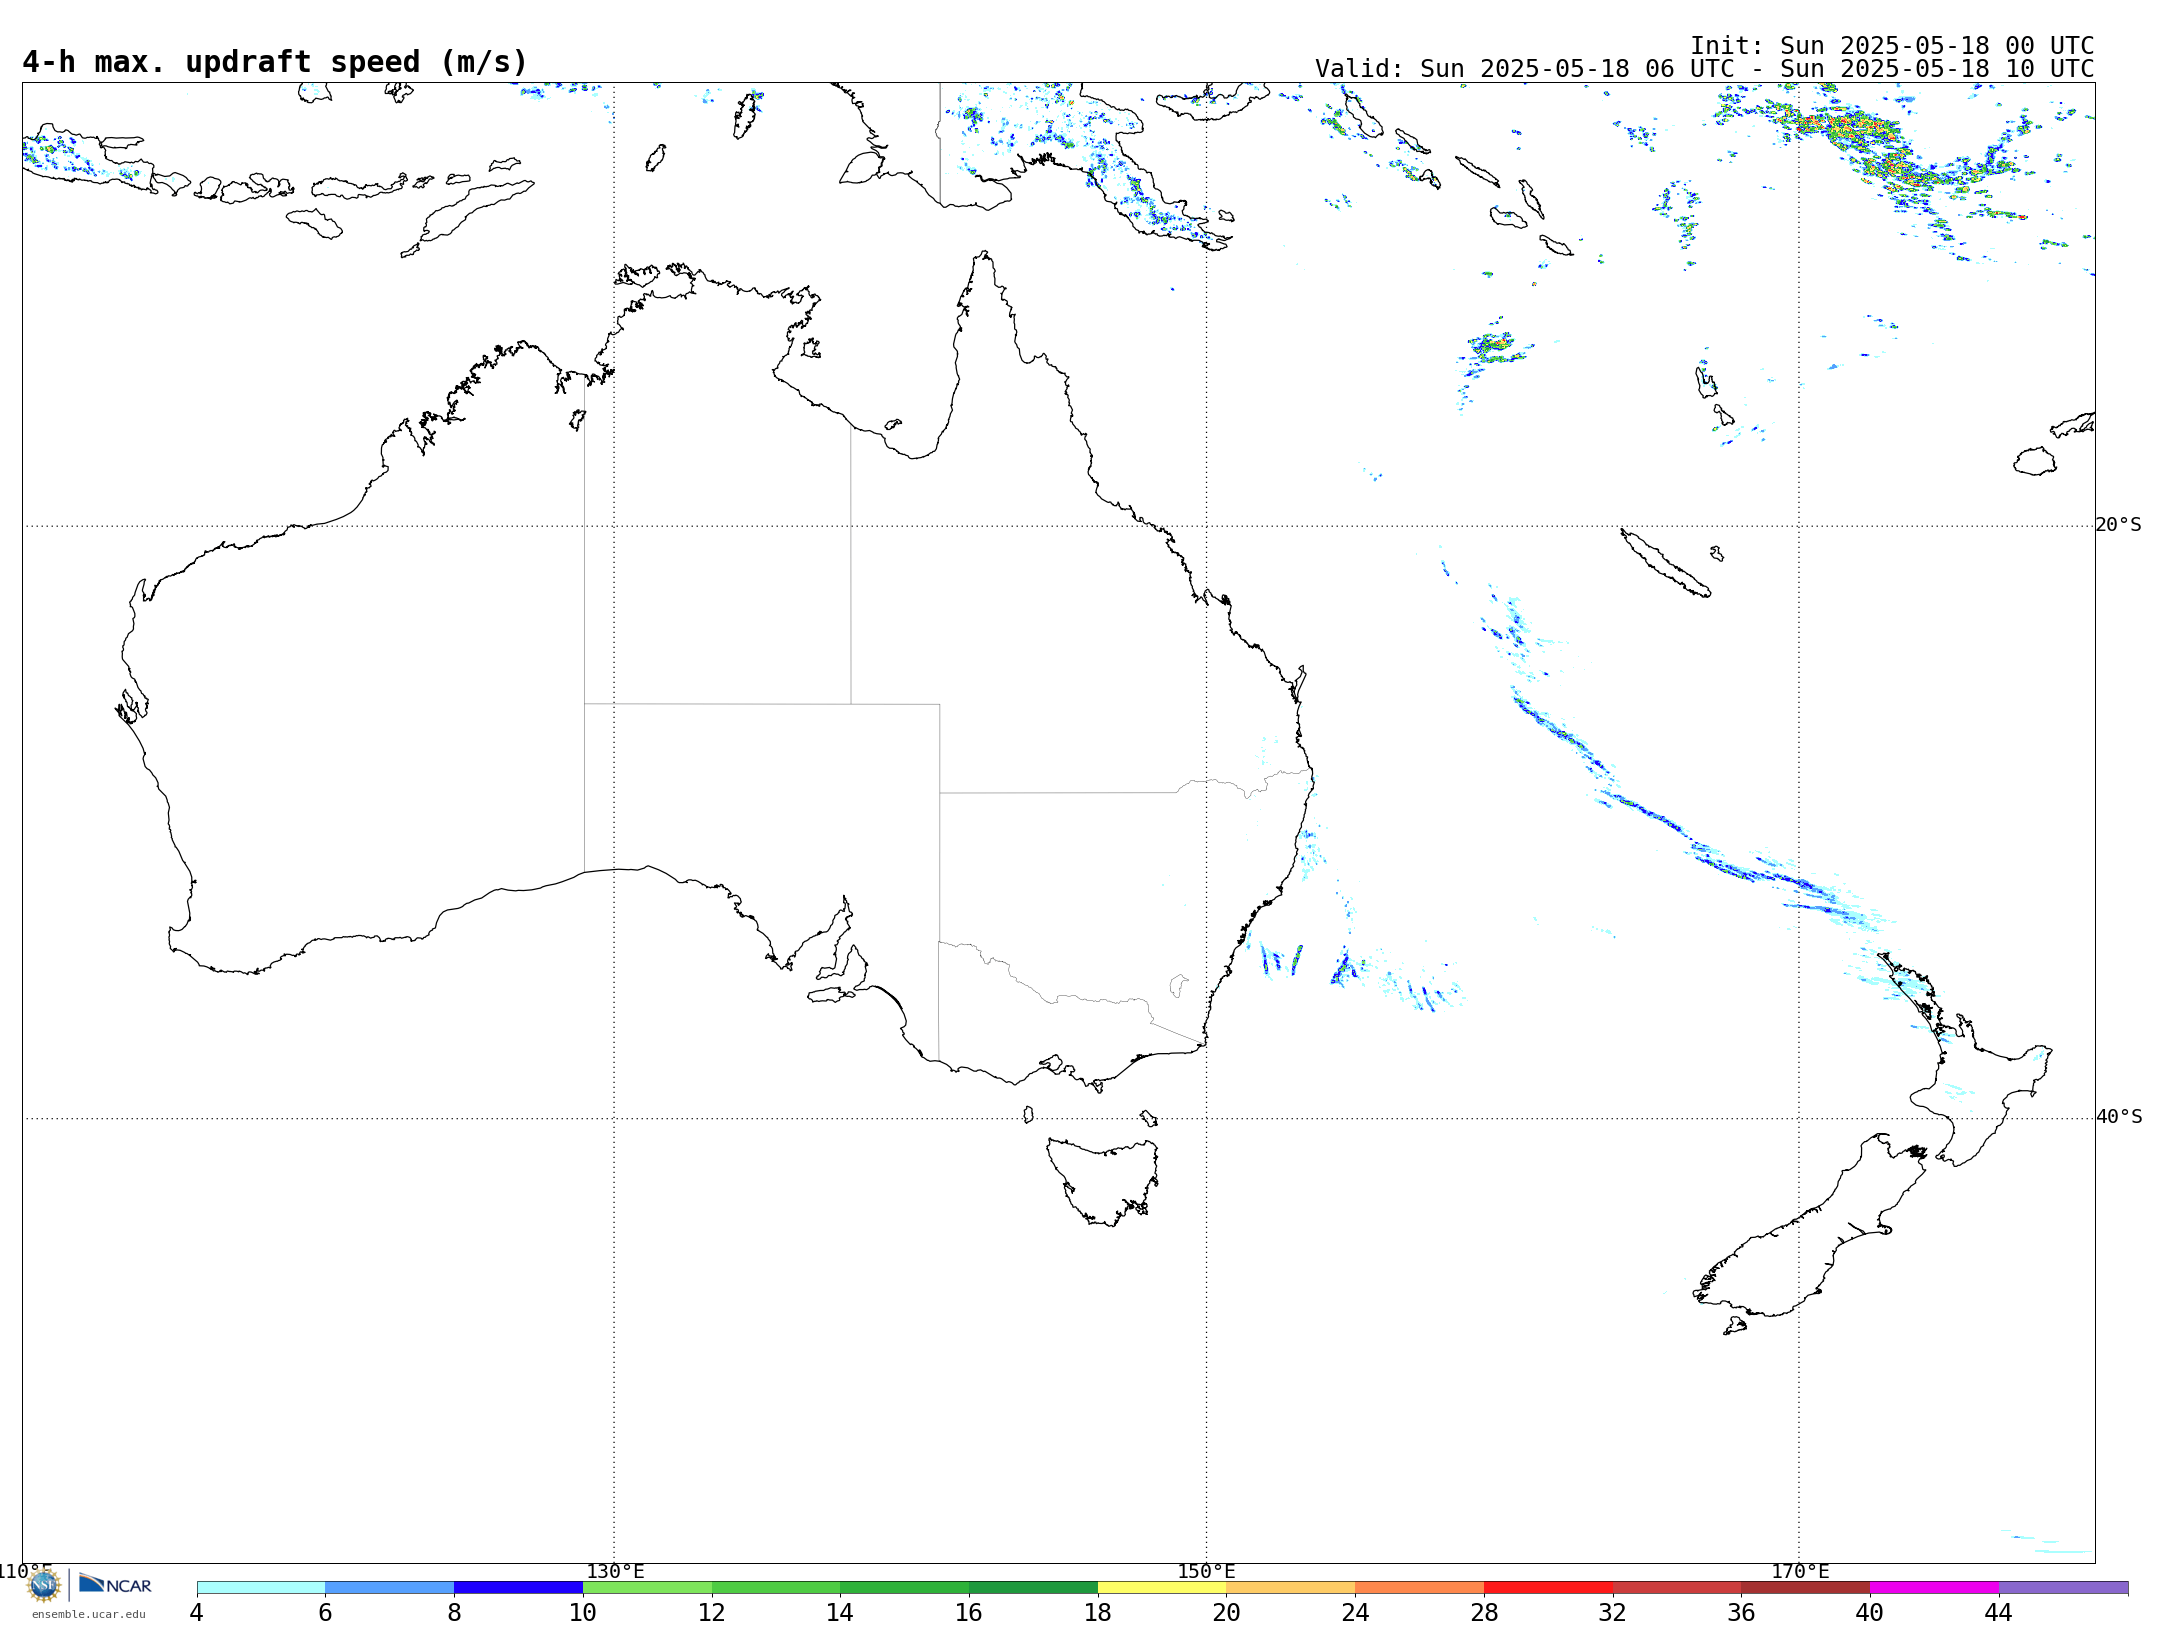Click the colorbar tick label 10
The height and width of the screenshot is (1626, 2160).
point(583,1612)
